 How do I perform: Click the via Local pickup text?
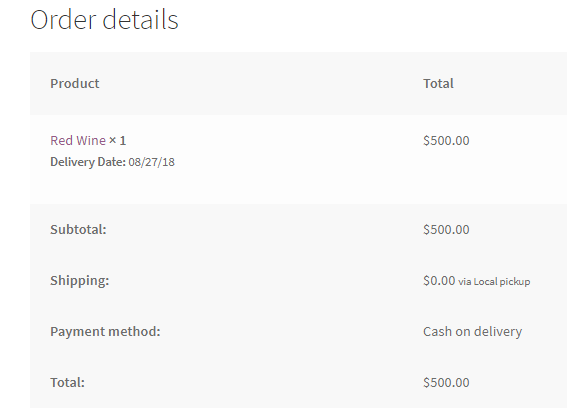494,282
